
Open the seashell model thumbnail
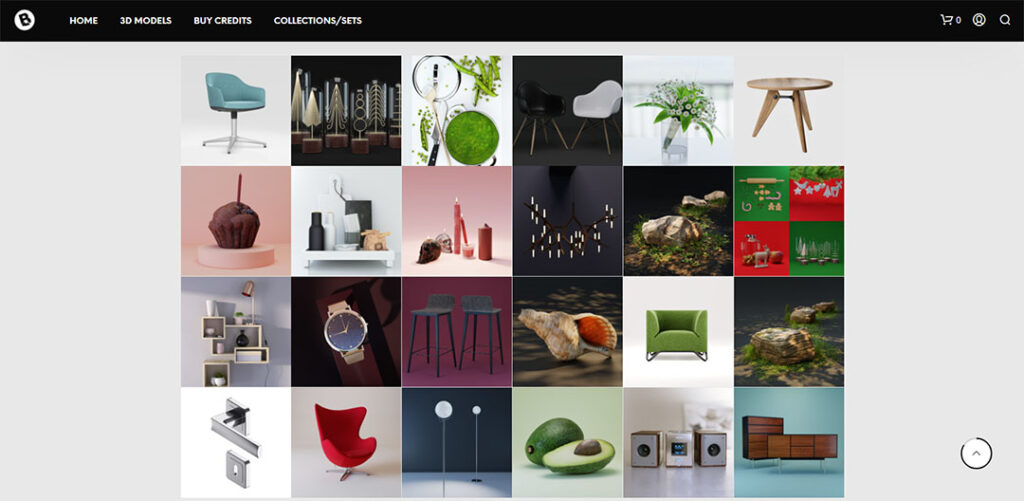[x=568, y=332]
